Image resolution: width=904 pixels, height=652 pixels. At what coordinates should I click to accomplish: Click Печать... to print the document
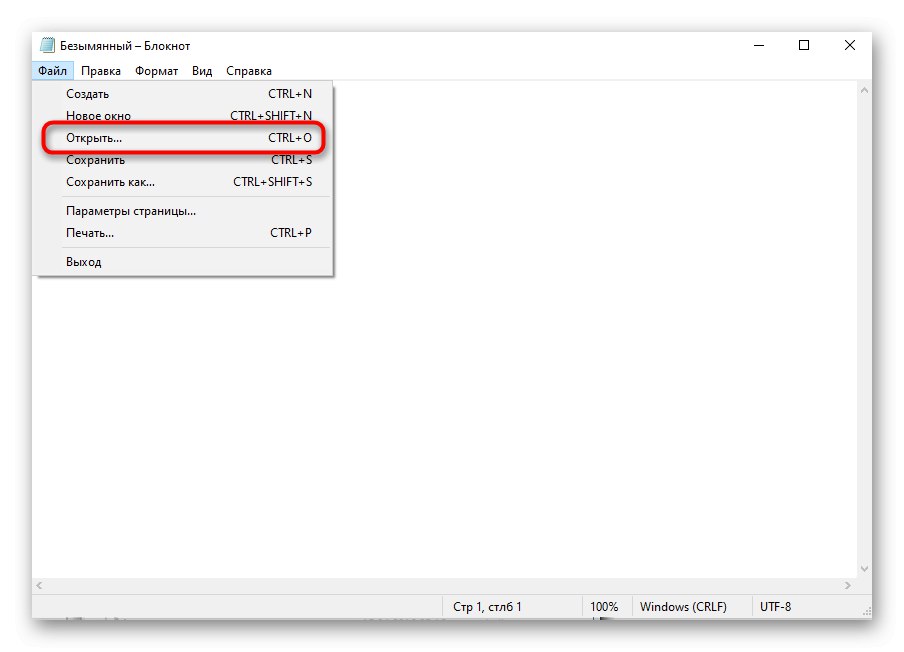(x=92, y=232)
